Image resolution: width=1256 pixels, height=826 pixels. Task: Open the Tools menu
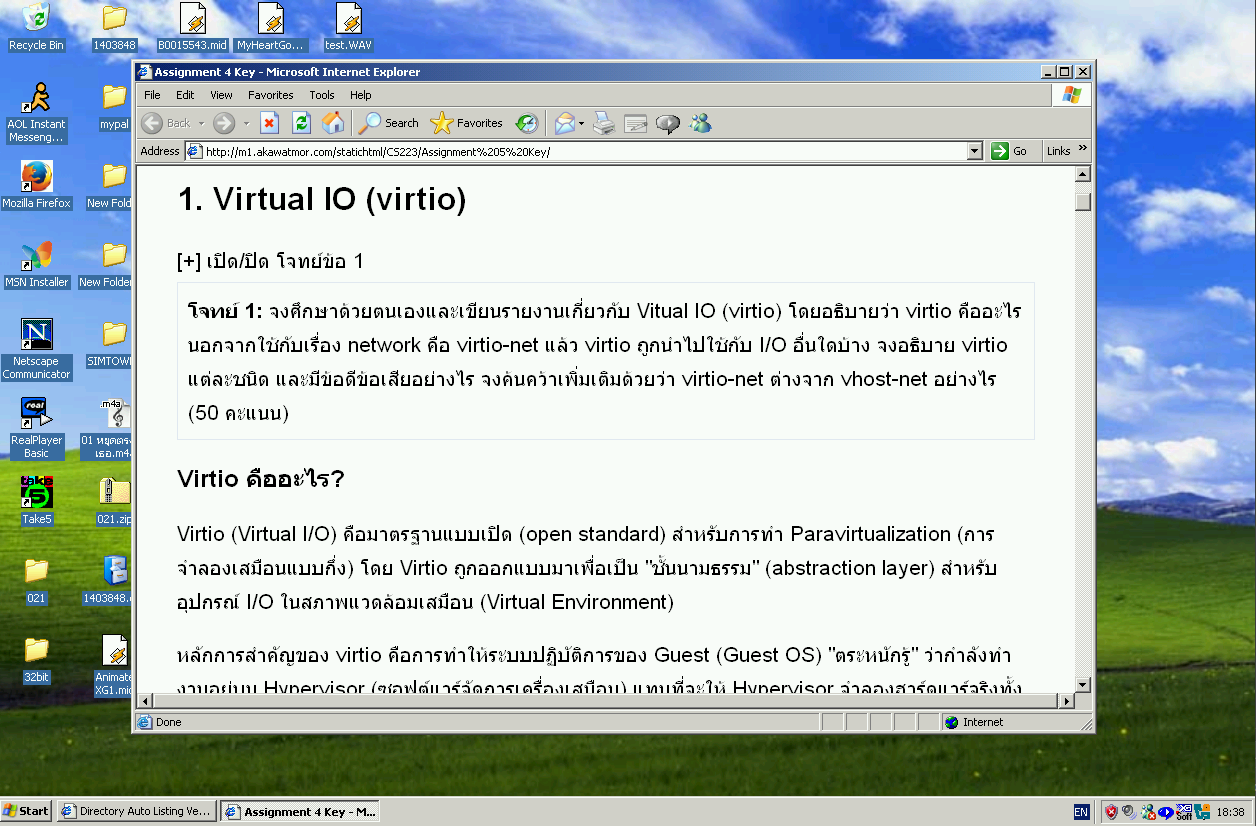pos(322,95)
